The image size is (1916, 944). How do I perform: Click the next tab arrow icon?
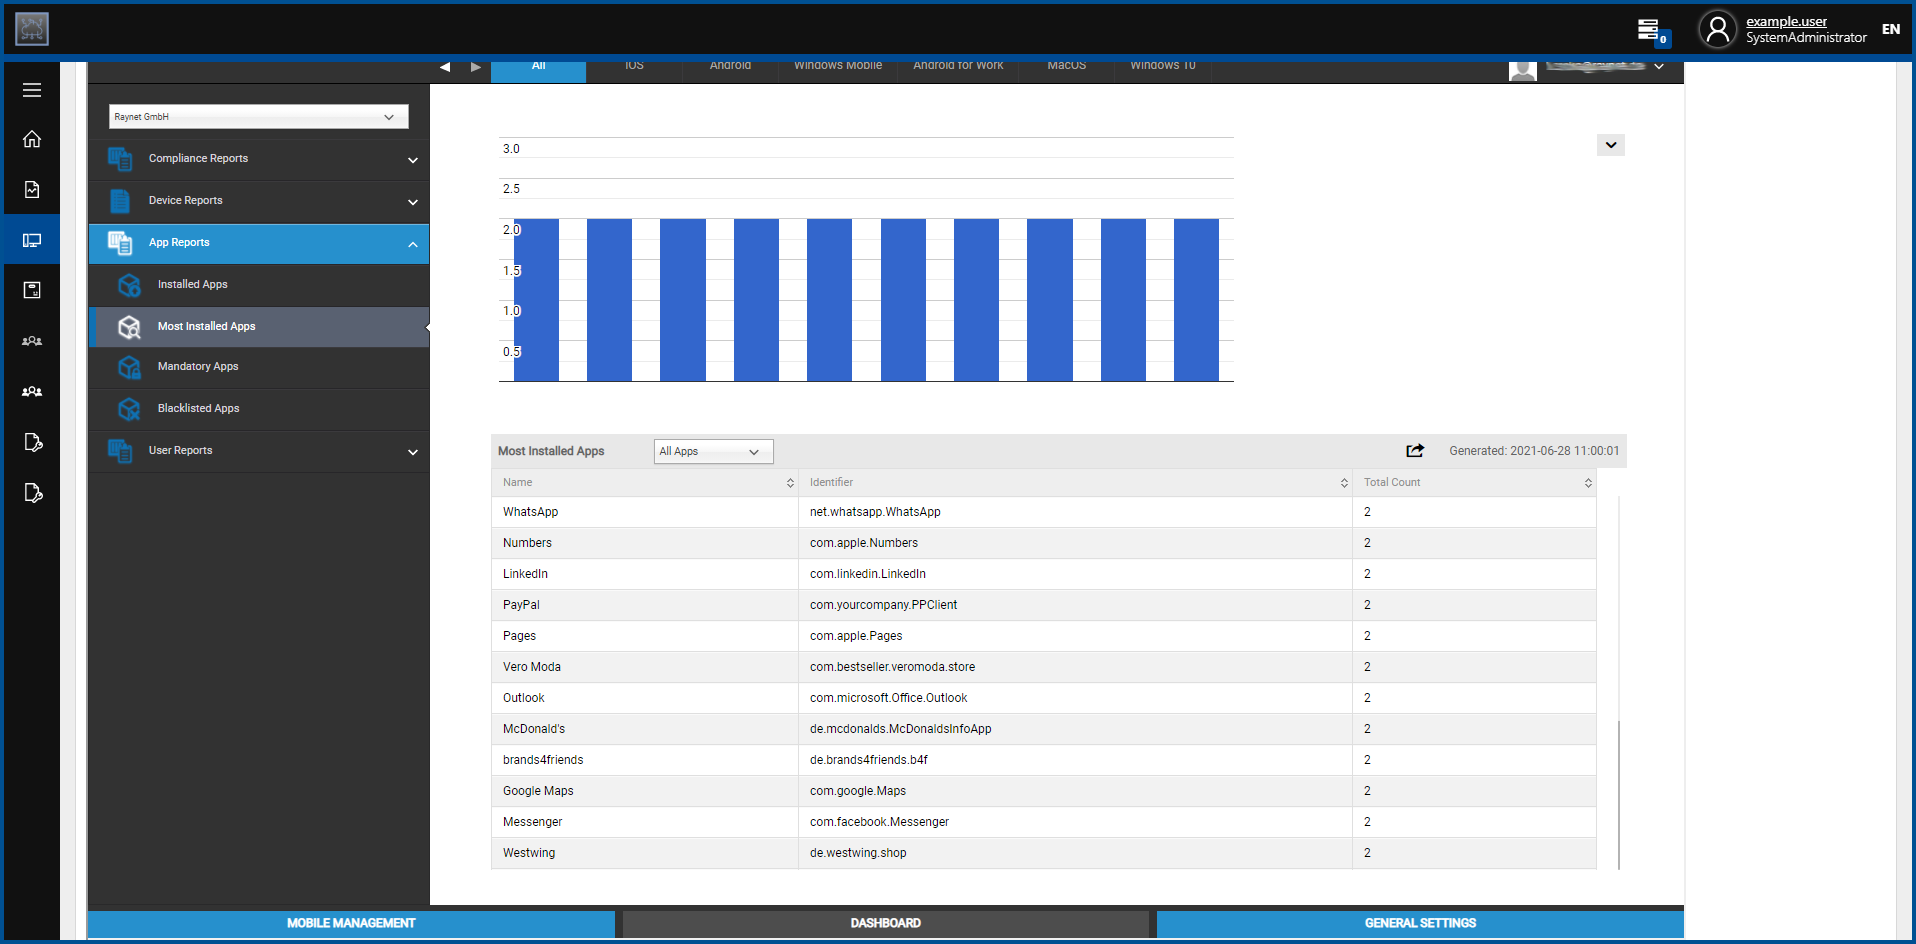tap(476, 67)
